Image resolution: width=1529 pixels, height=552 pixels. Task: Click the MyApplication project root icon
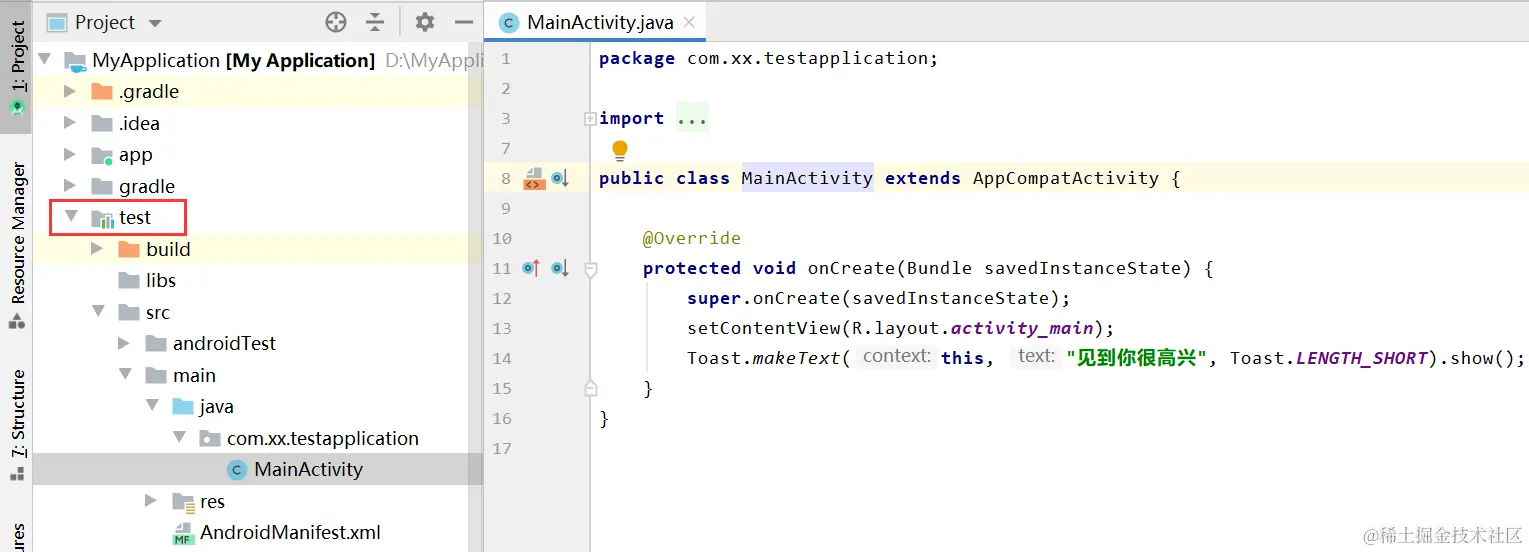[x=76, y=61]
